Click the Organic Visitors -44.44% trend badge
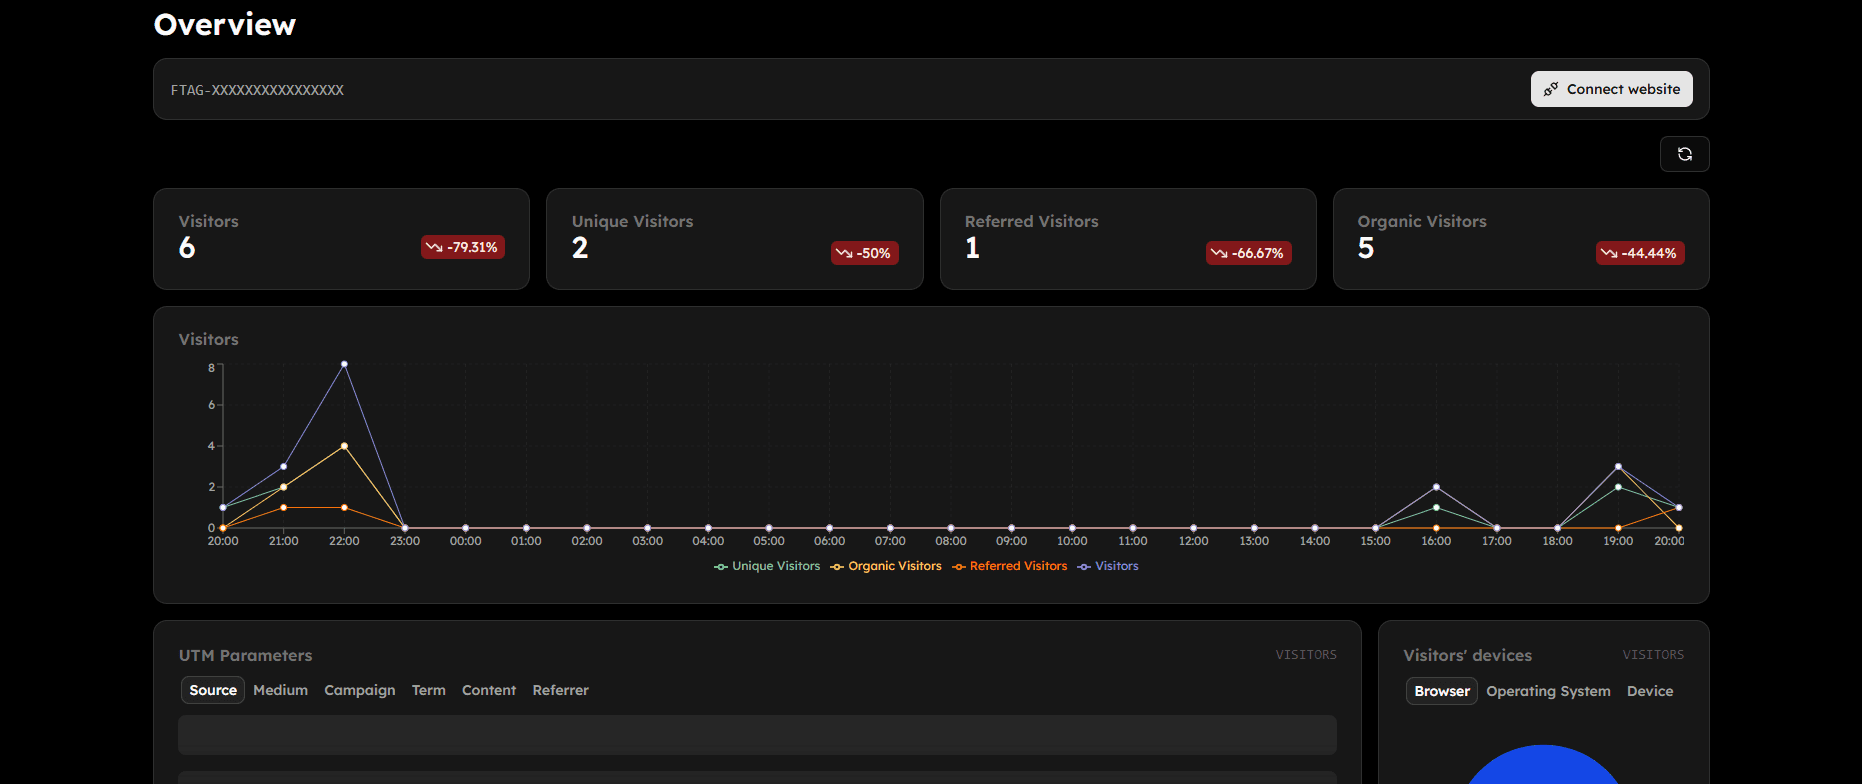This screenshot has width=1862, height=784. click(x=1639, y=253)
